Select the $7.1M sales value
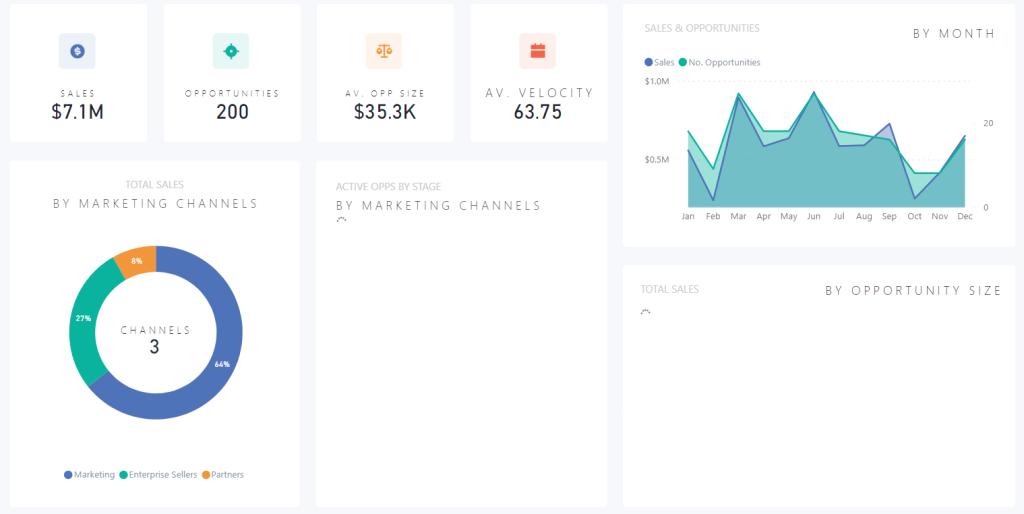 pyautogui.click(x=77, y=112)
